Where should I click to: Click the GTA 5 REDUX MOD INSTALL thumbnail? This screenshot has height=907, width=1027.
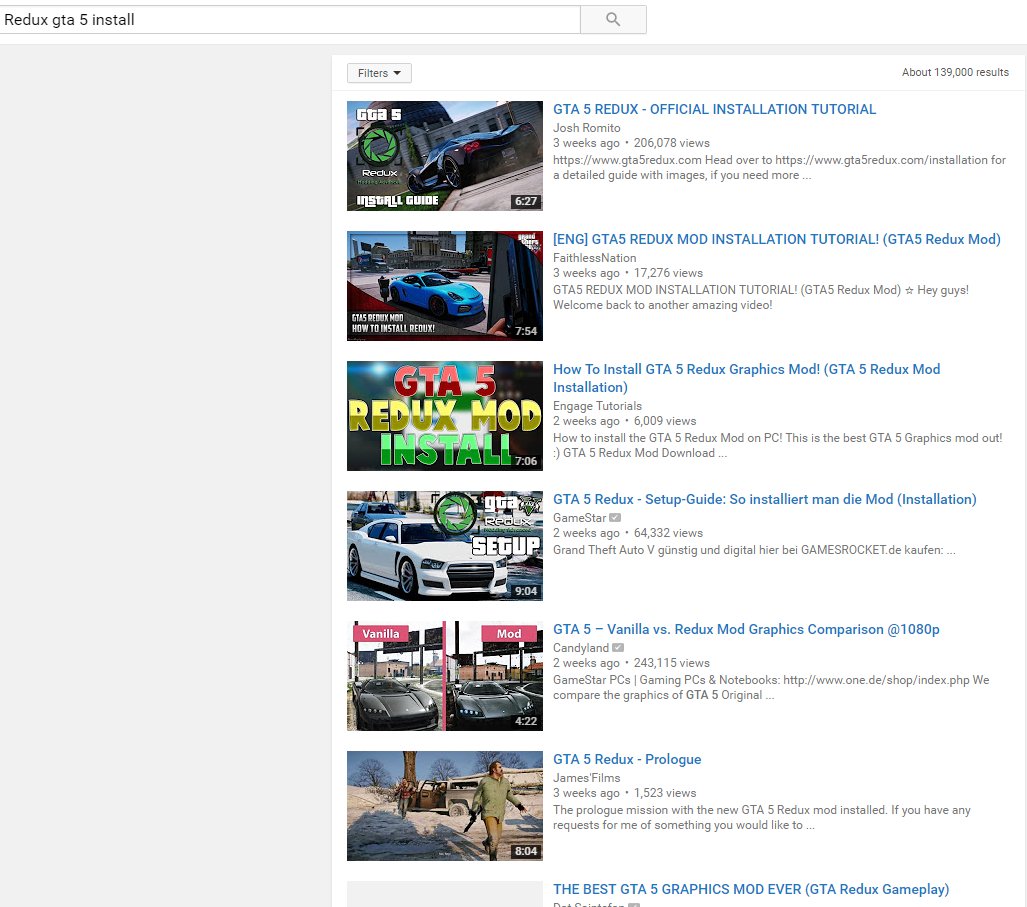[445, 416]
